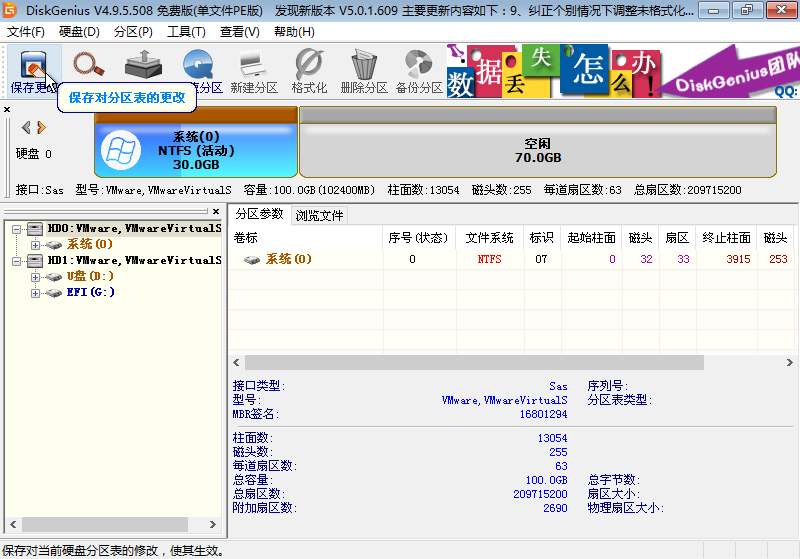Click the EFI(G:) partition icon in tree
800x559 pixels.
coord(54,293)
